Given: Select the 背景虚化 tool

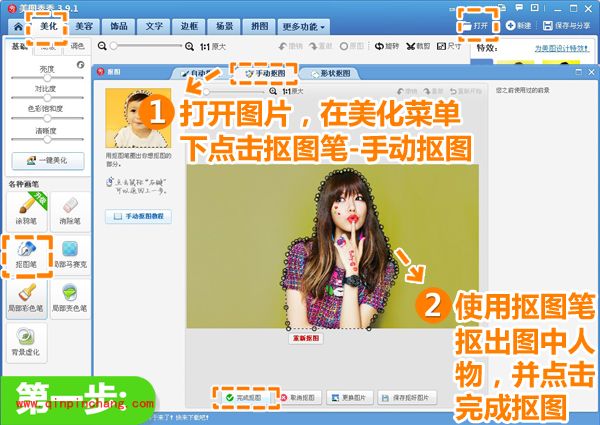Looking at the screenshot, I should (x=26, y=342).
